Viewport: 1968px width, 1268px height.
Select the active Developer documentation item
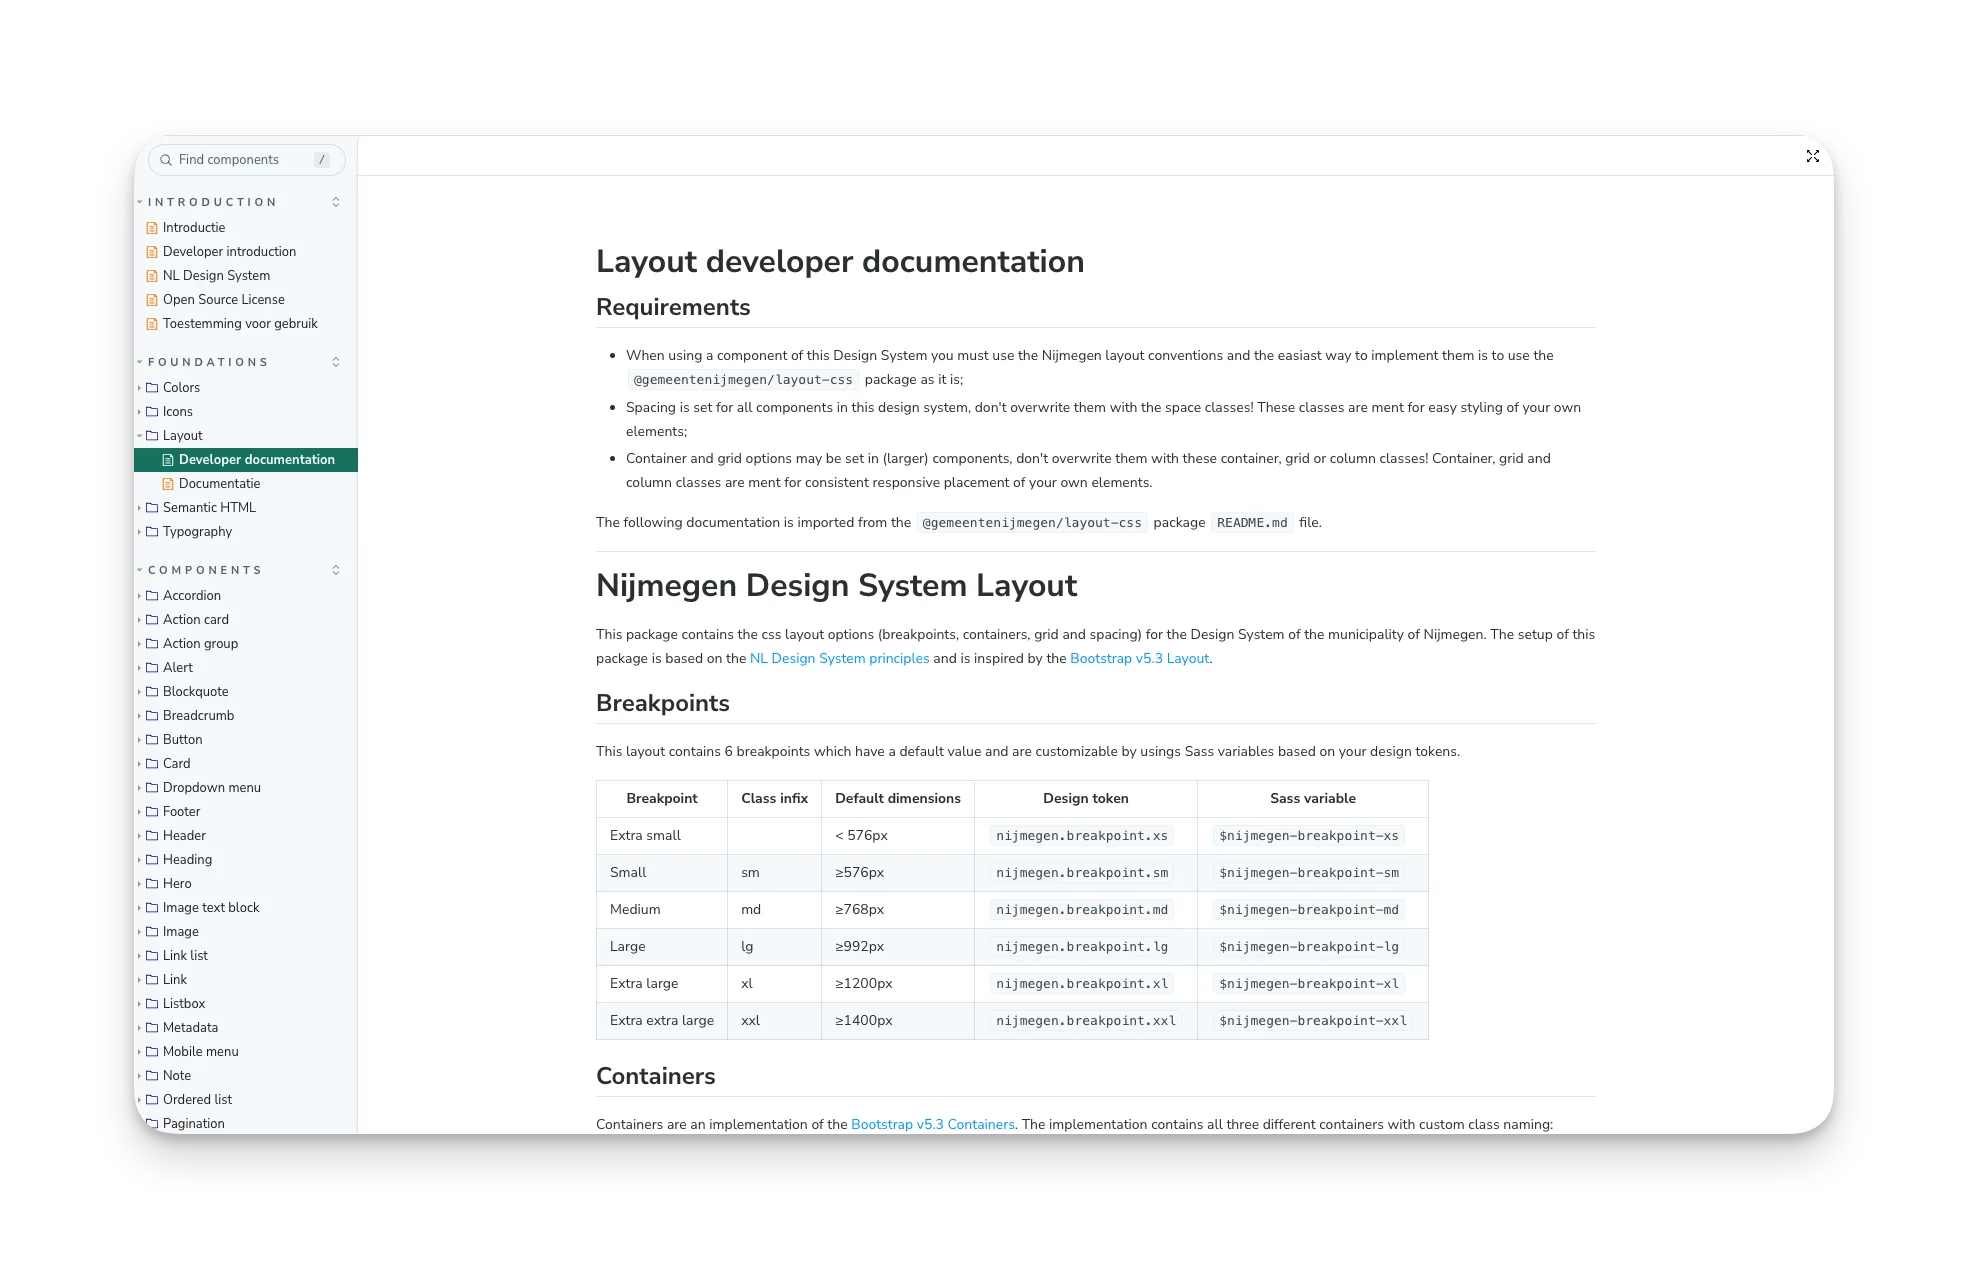(246, 460)
